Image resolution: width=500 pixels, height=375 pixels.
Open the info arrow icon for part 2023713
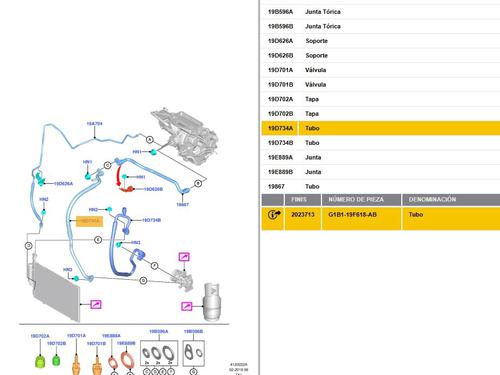tap(274, 215)
